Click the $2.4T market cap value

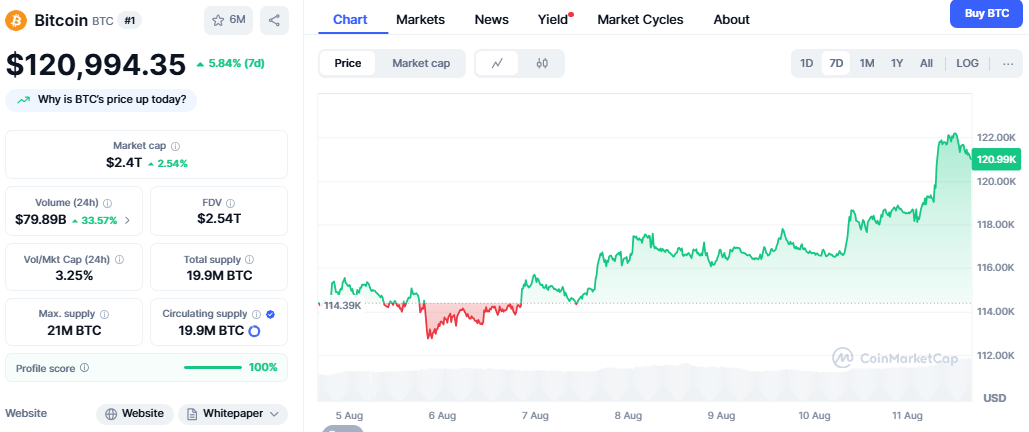124,163
